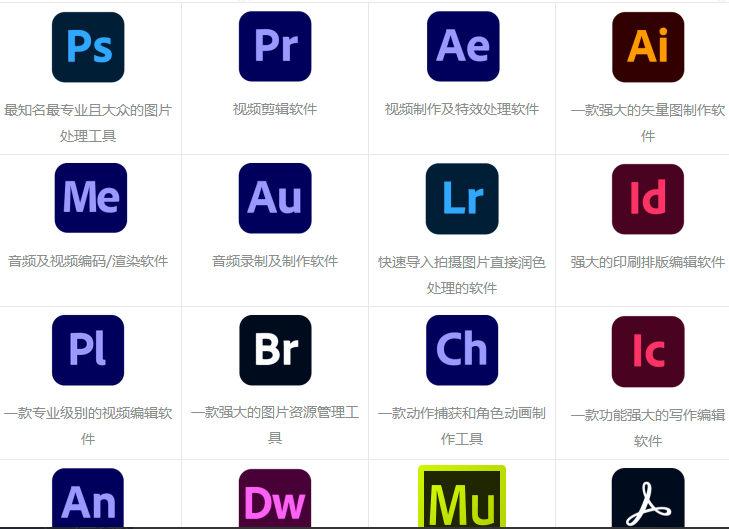
Task: Click text '一款强大的图片资源管理工具'
Action: point(275,425)
